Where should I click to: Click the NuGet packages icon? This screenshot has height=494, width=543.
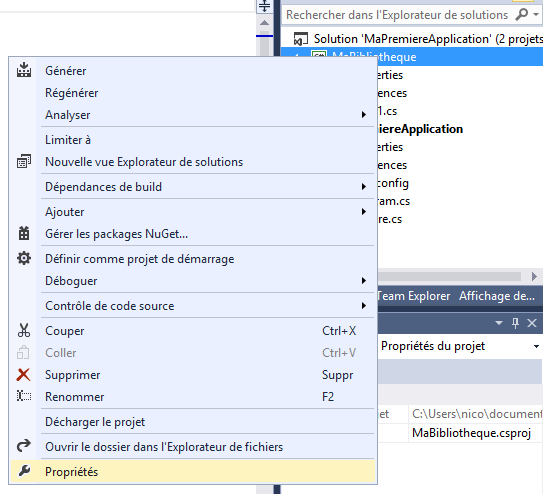pos(24,234)
